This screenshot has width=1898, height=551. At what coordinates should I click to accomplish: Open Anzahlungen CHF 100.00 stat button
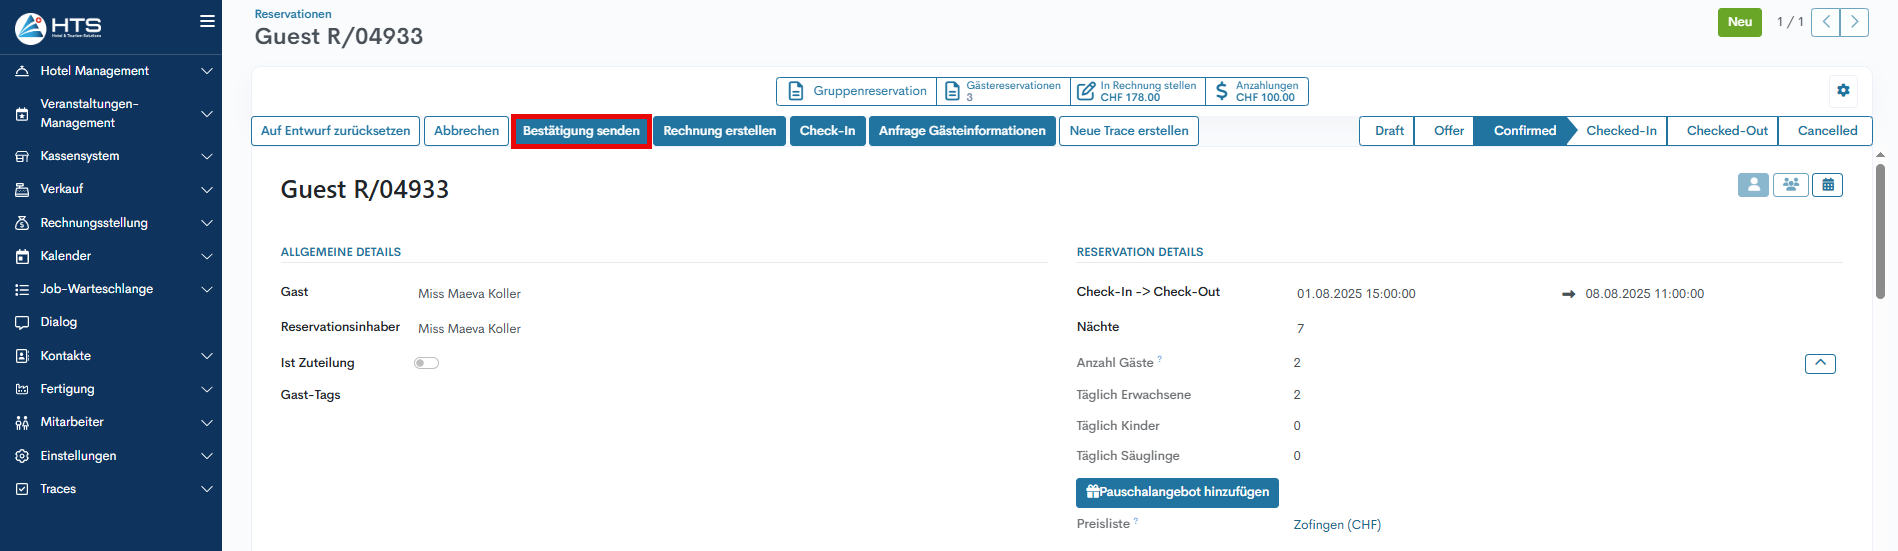point(1257,91)
